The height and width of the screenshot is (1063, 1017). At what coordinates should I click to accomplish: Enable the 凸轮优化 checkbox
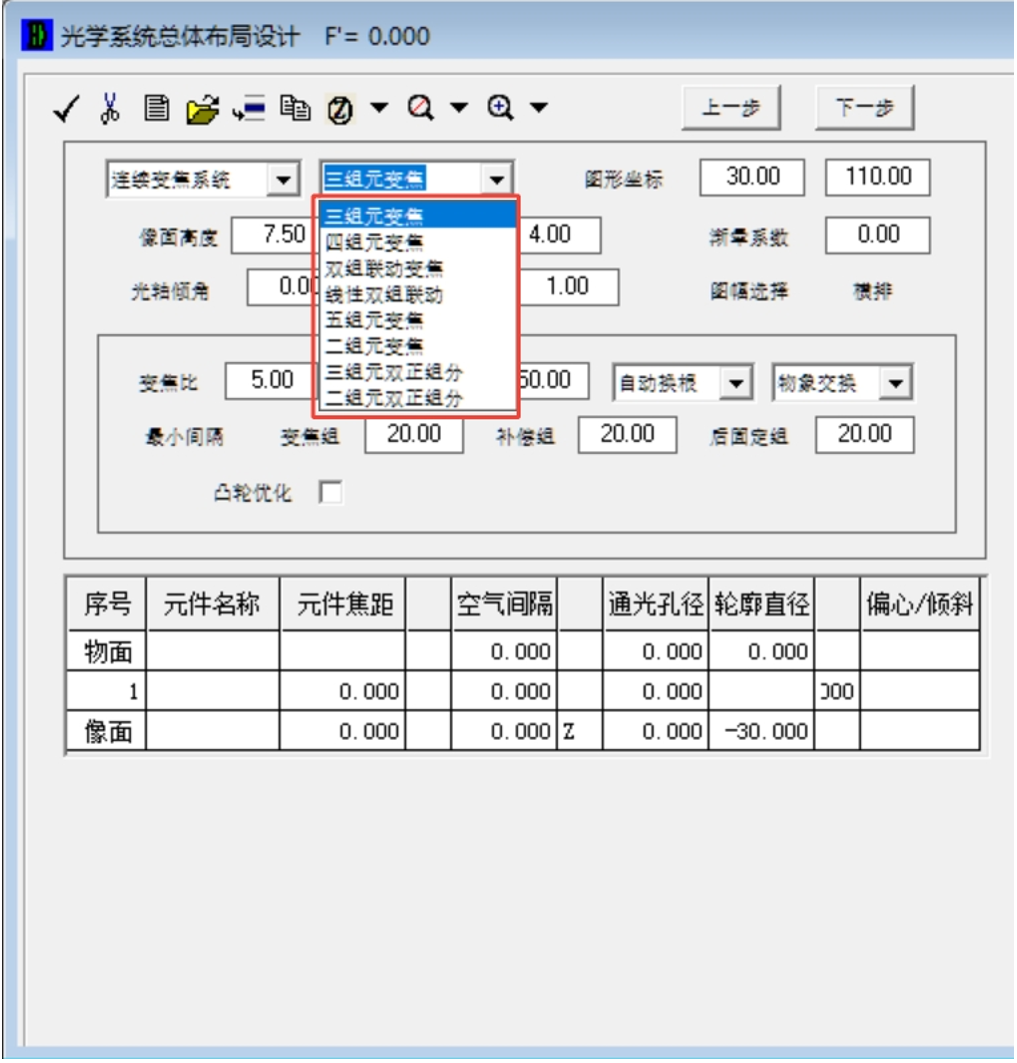click(x=330, y=493)
